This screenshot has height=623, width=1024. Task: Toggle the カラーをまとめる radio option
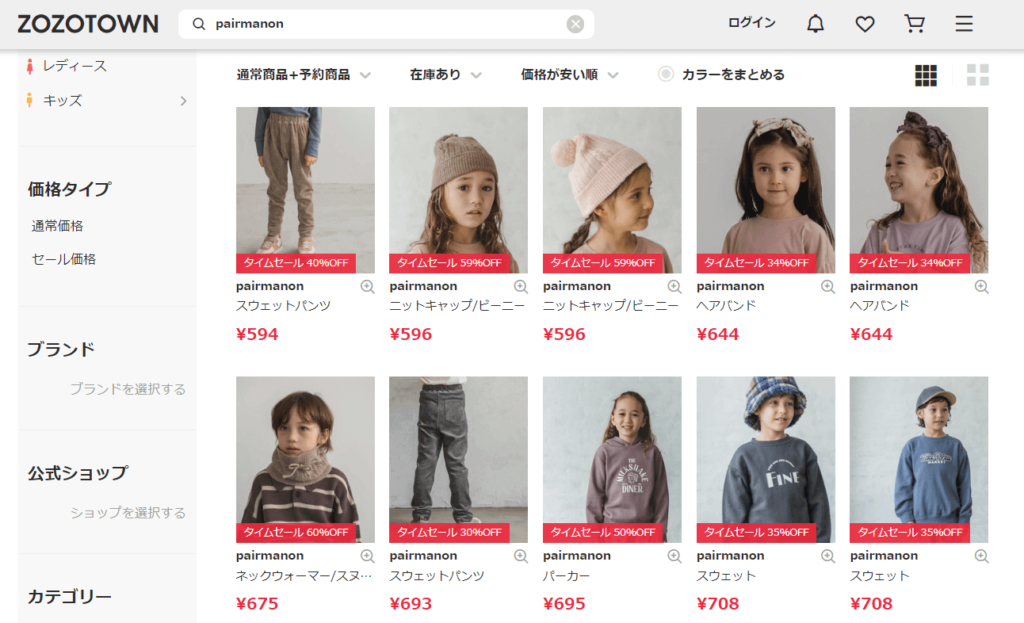pos(665,74)
